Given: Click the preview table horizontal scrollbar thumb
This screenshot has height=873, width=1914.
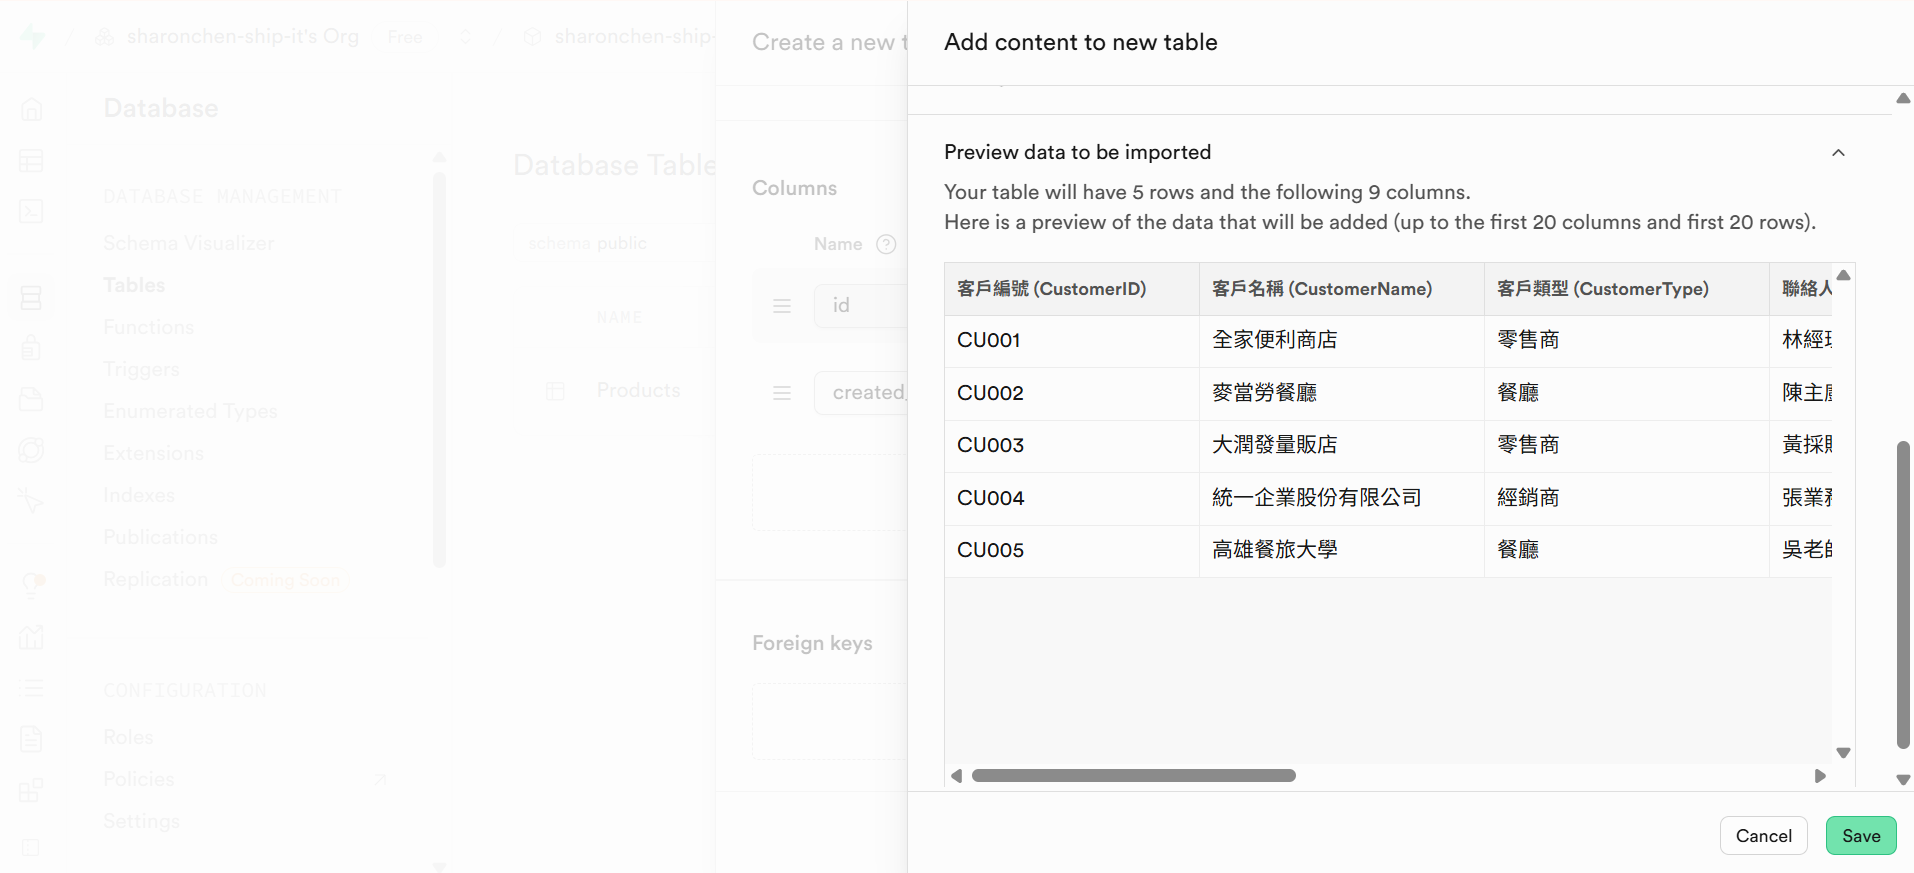Looking at the screenshot, I should pos(1133,776).
